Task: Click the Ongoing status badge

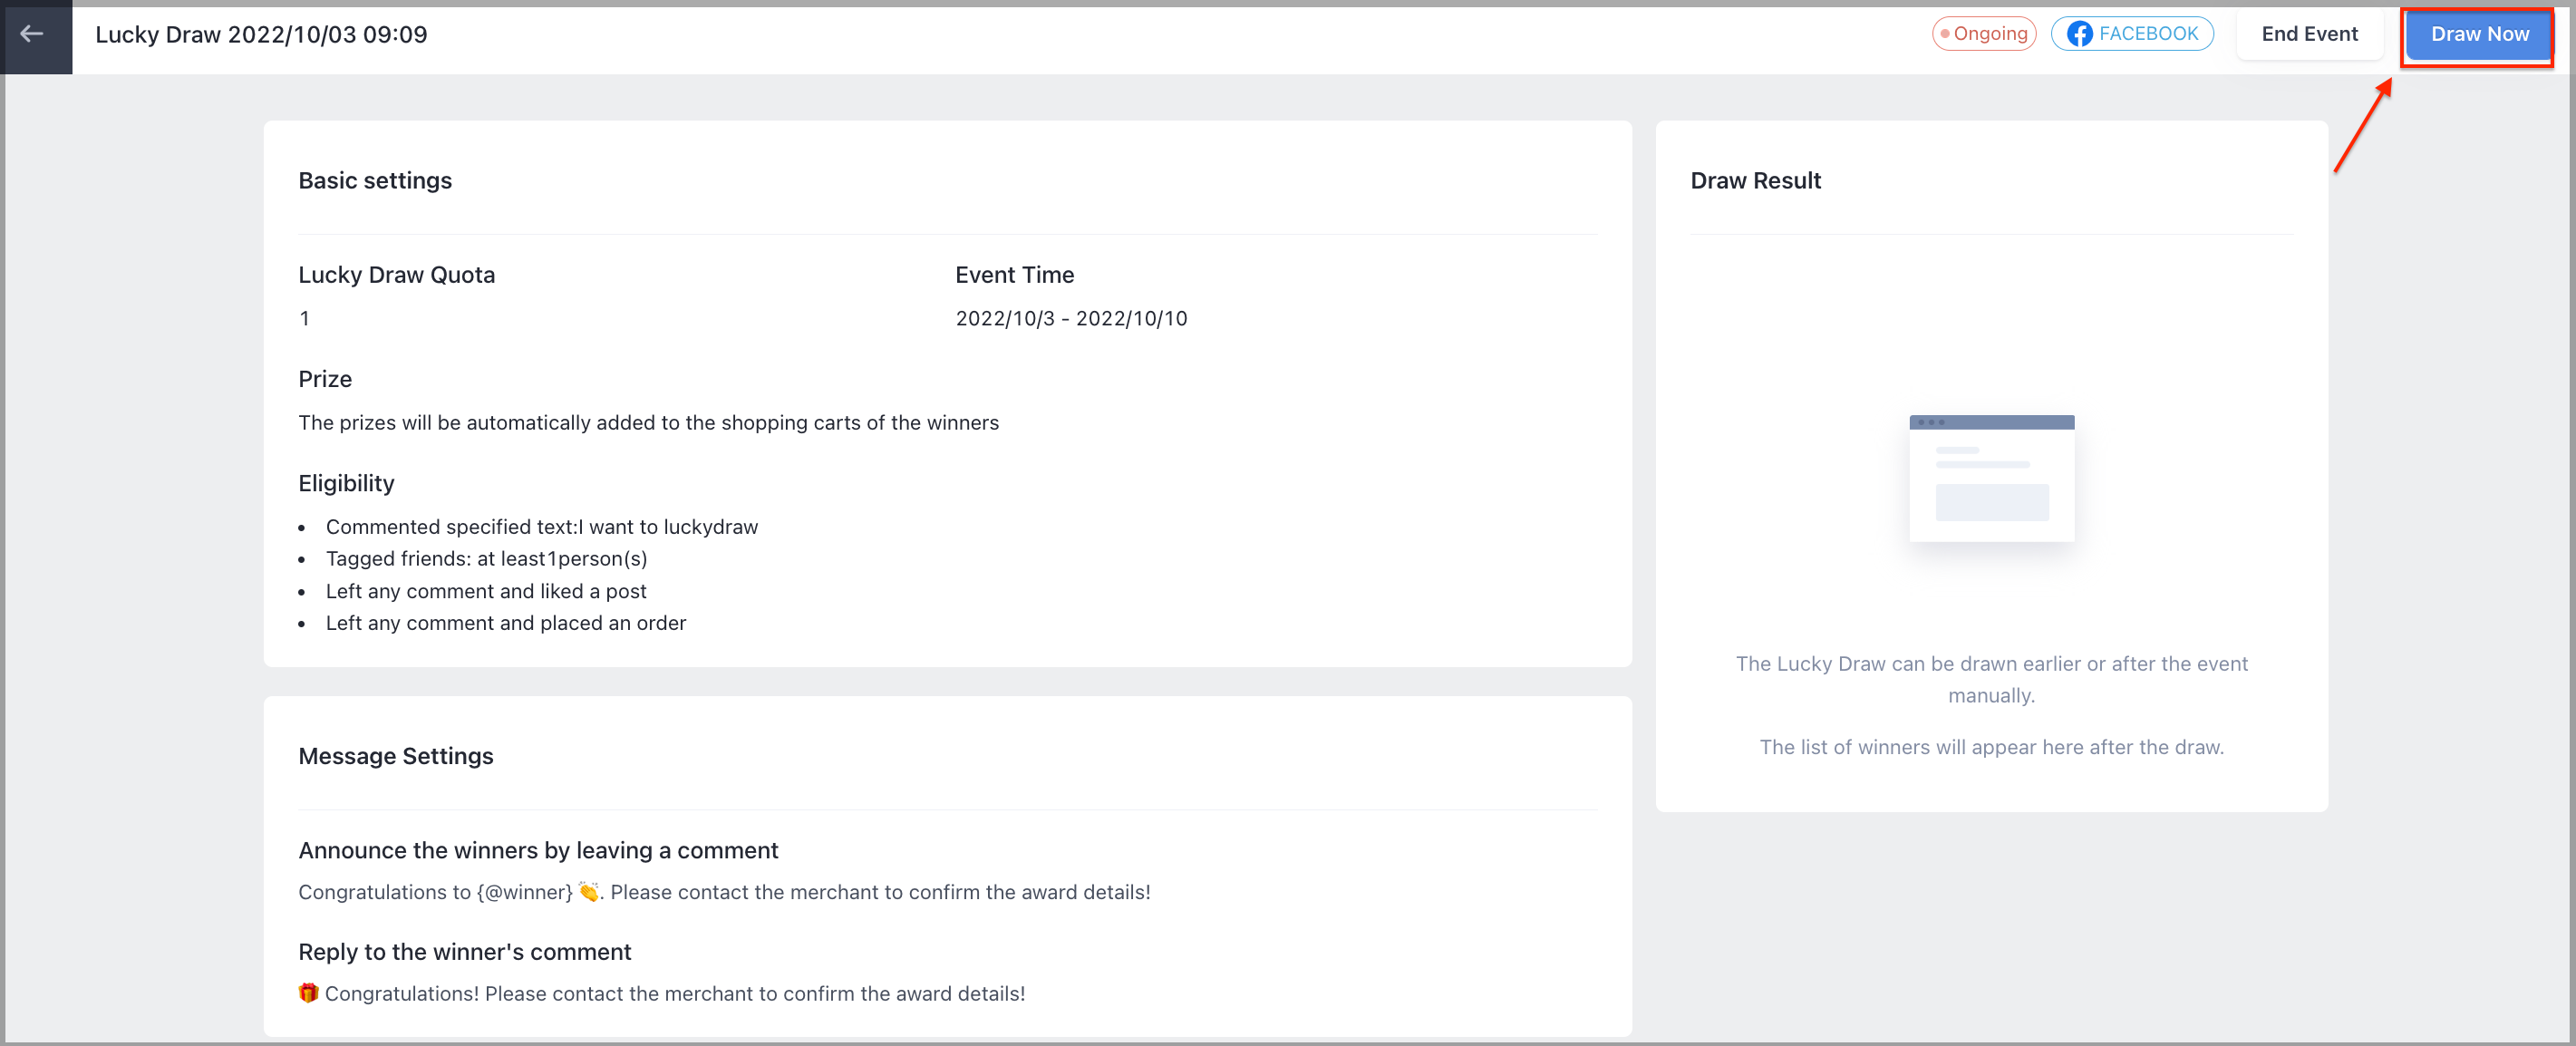Action: (x=1983, y=34)
